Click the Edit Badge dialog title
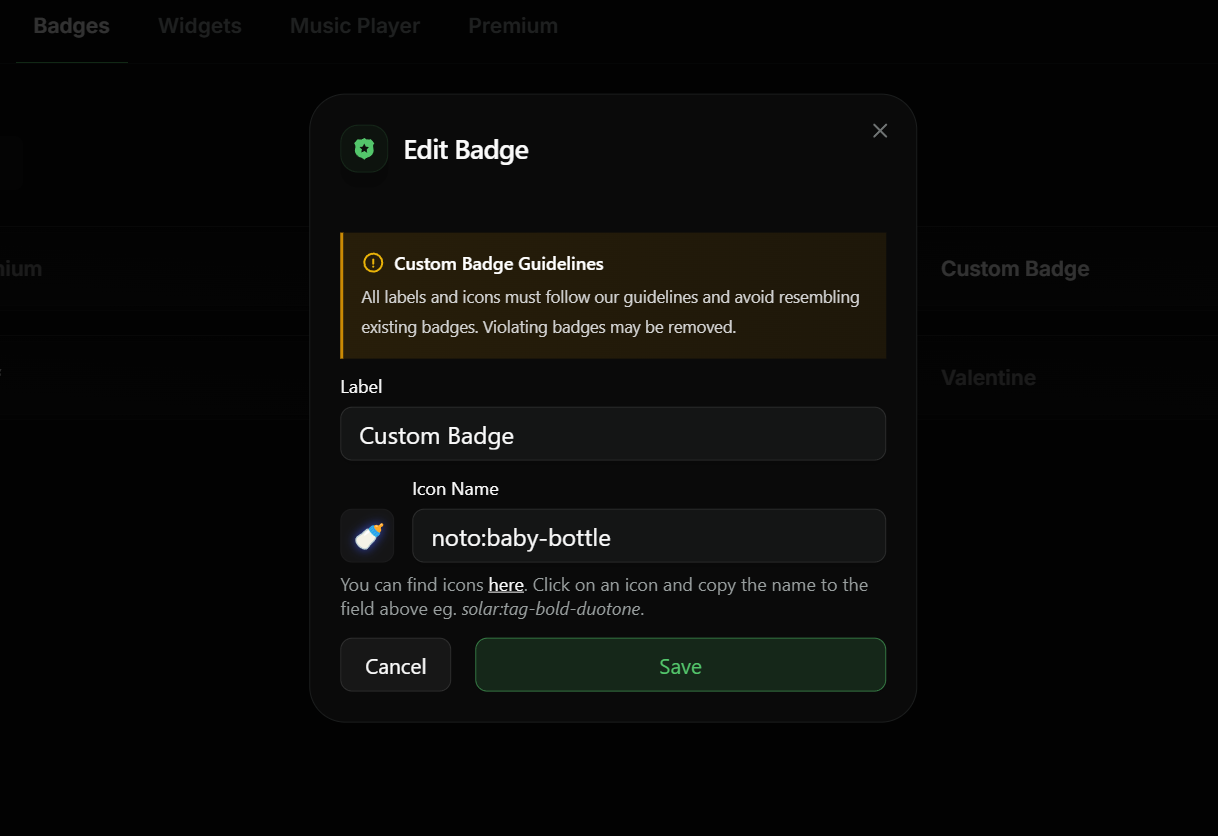Viewport: 1218px width, 836px height. click(x=466, y=150)
